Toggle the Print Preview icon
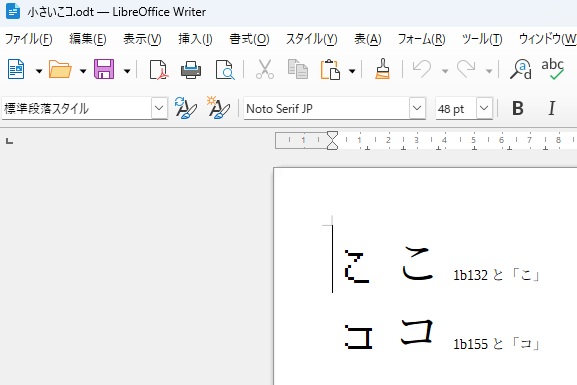This screenshot has width=577, height=385. click(225, 70)
